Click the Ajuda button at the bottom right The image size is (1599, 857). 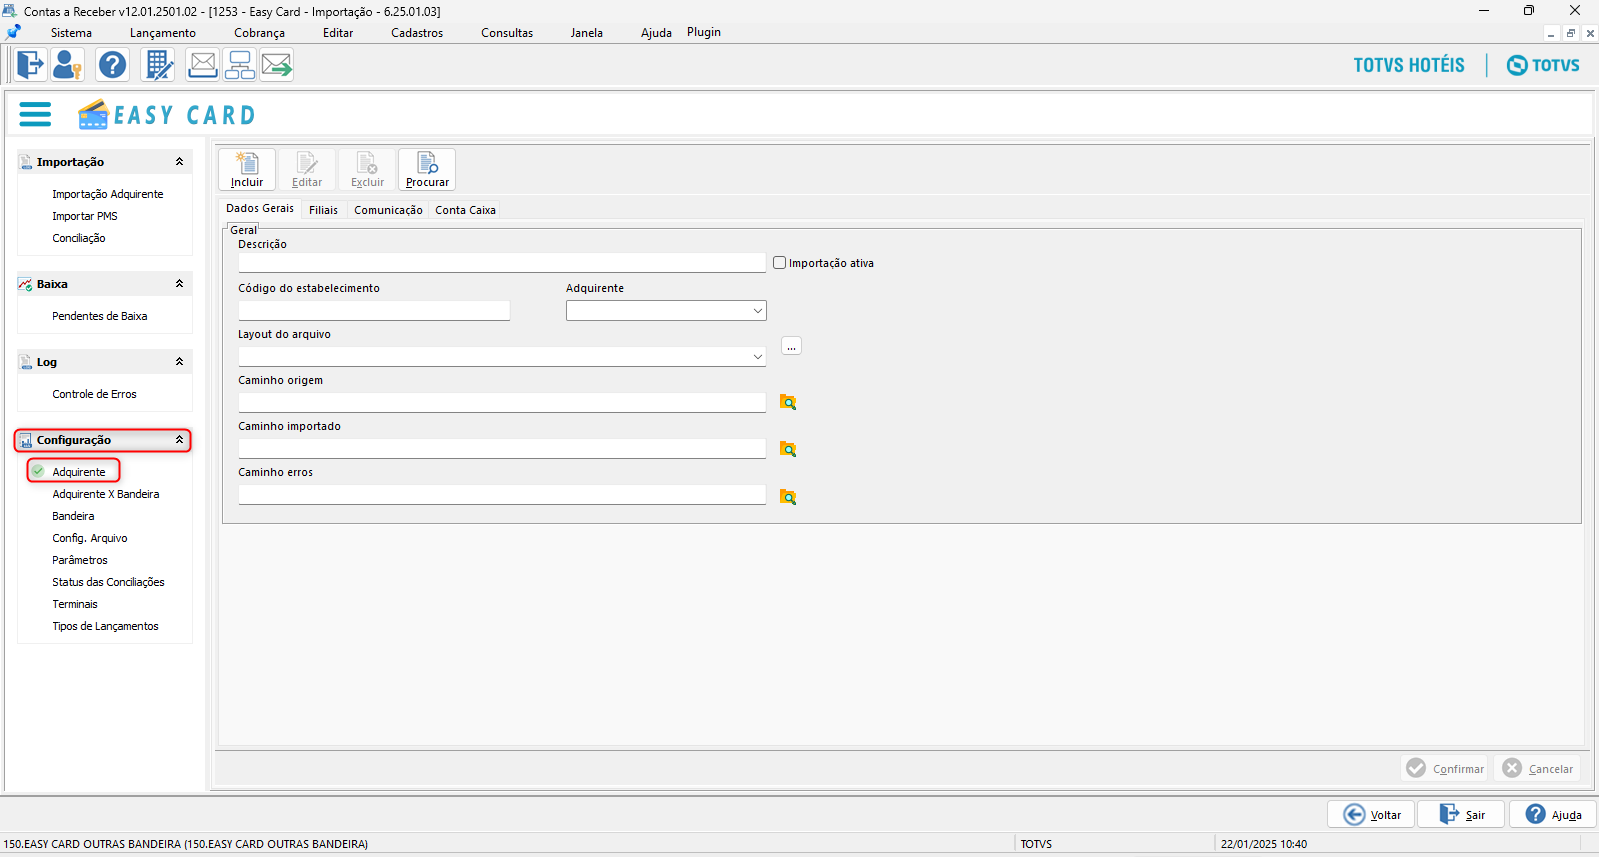[x=1553, y=814]
